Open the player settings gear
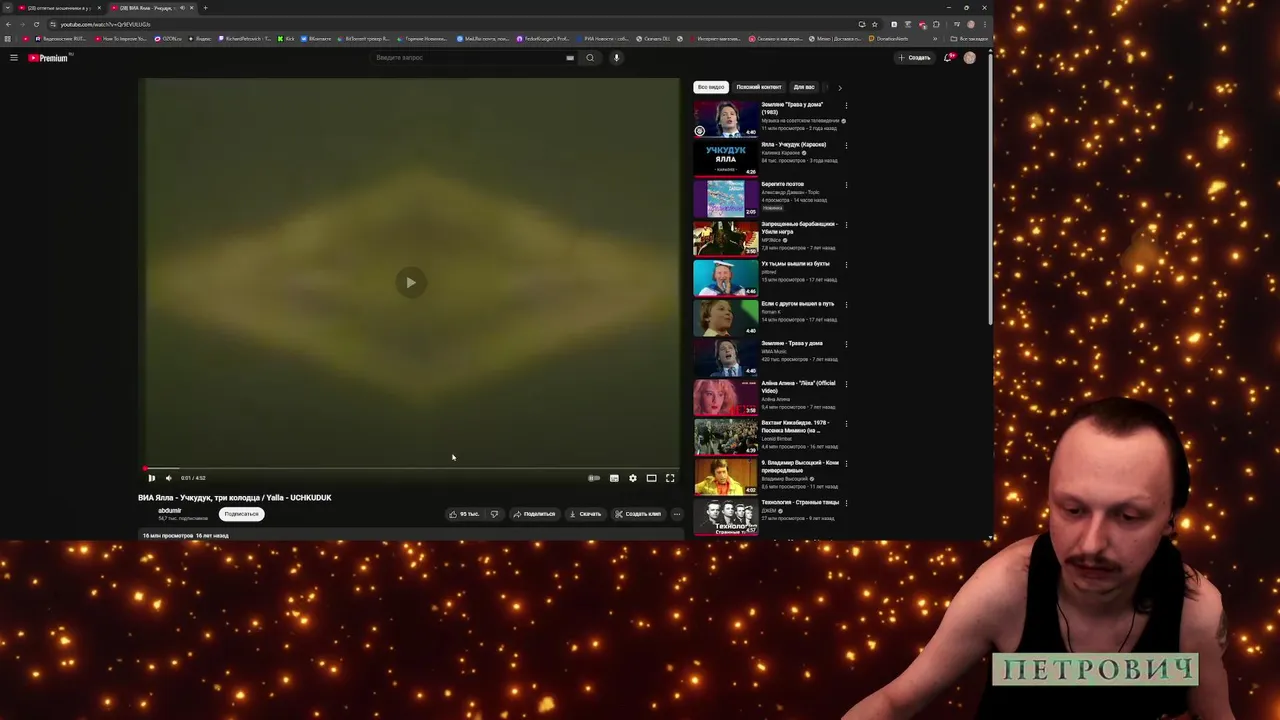 (x=632, y=478)
